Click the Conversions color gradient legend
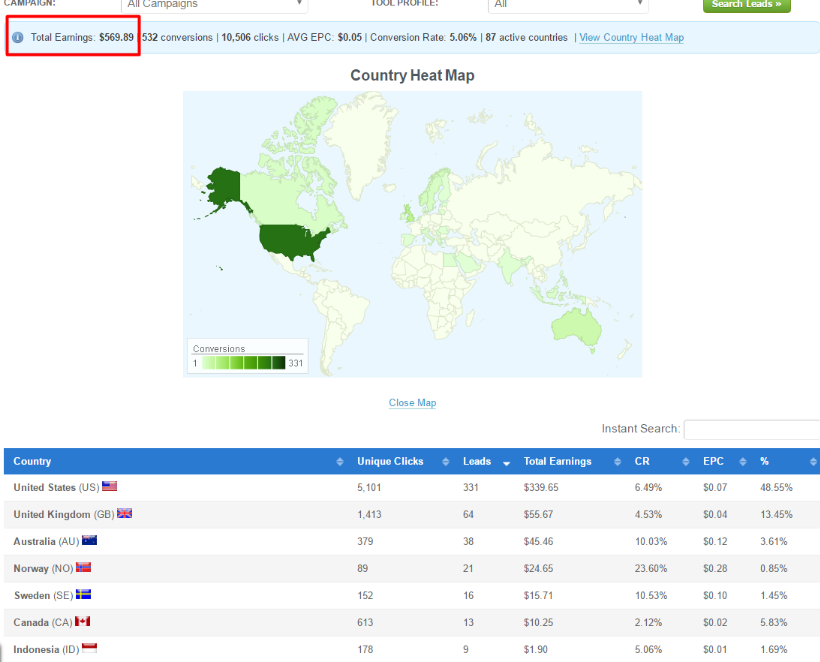820x662 pixels. [243, 363]
